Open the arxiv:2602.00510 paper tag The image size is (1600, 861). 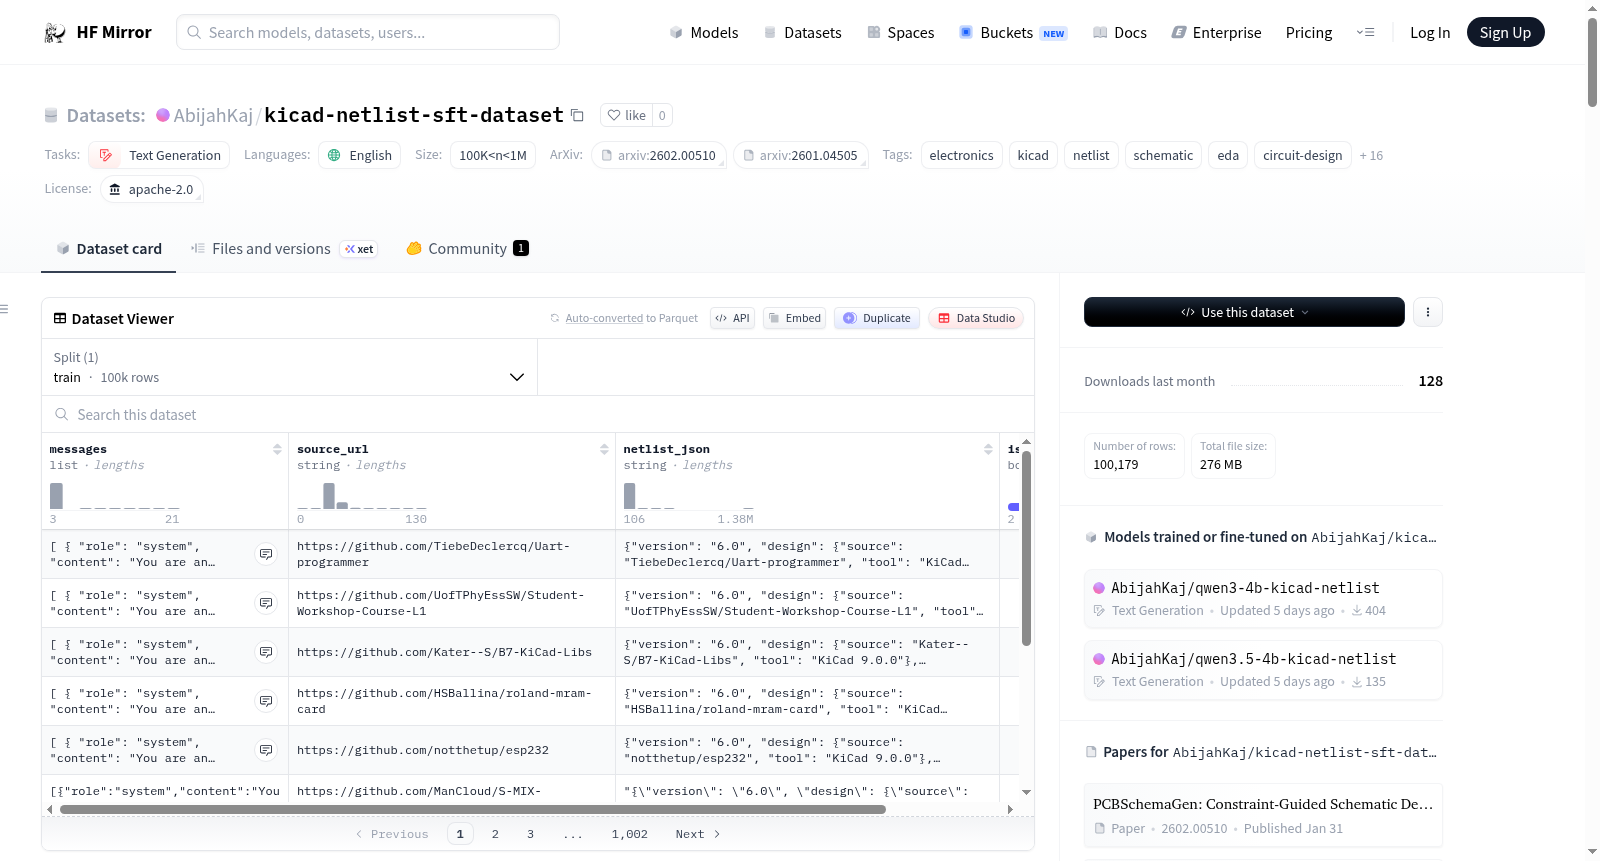659,155
